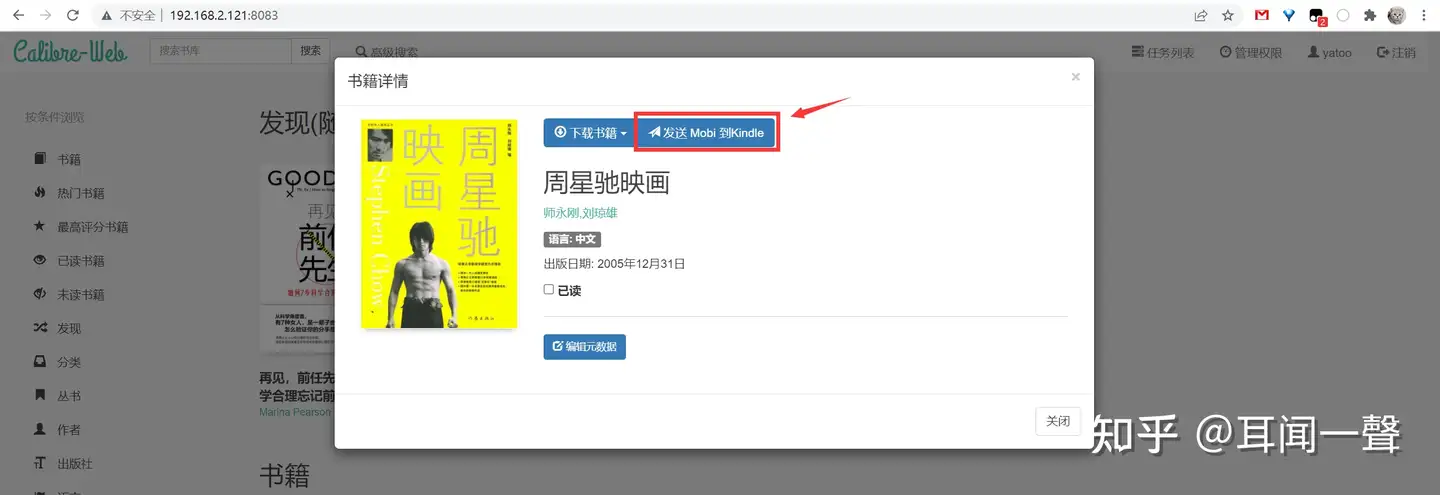Click the Calibre-Web logo

[70, 50]
